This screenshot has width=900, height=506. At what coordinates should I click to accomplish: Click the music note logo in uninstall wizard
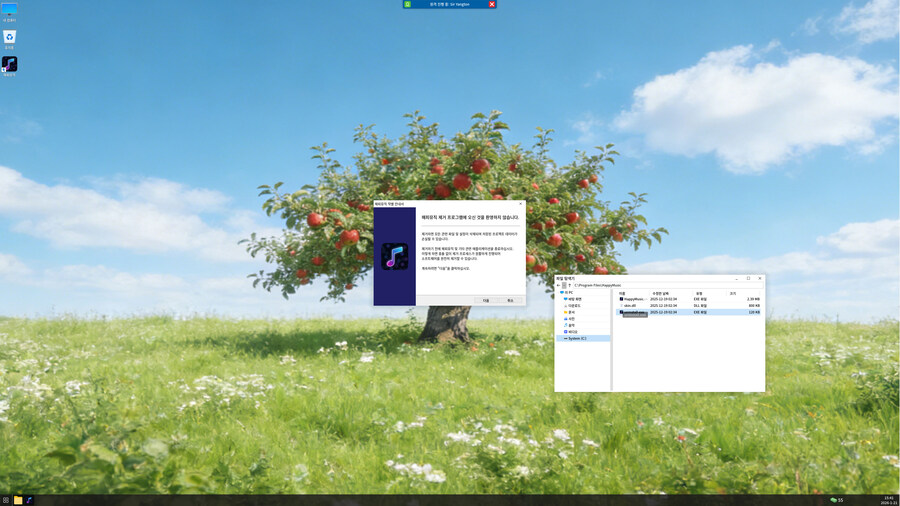click(395, 257)
